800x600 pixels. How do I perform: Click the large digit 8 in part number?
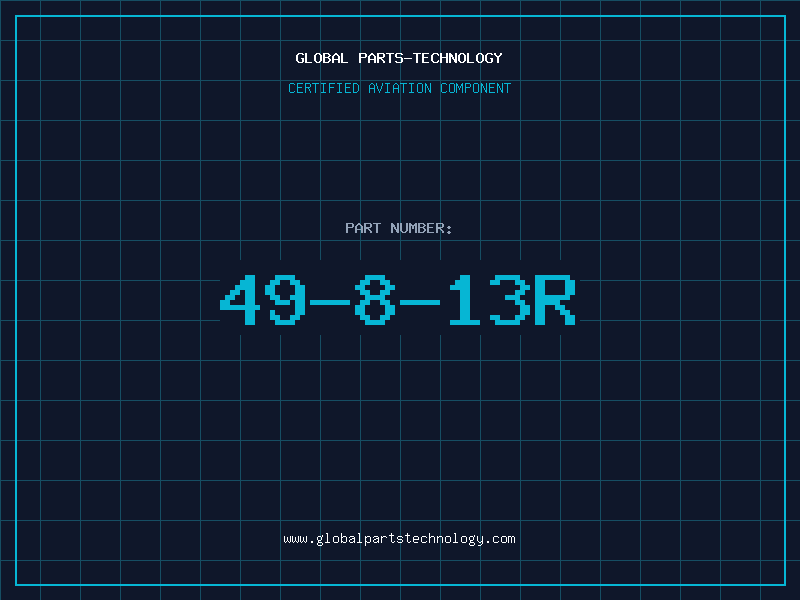pyautogui.click(x=375, y=299)
